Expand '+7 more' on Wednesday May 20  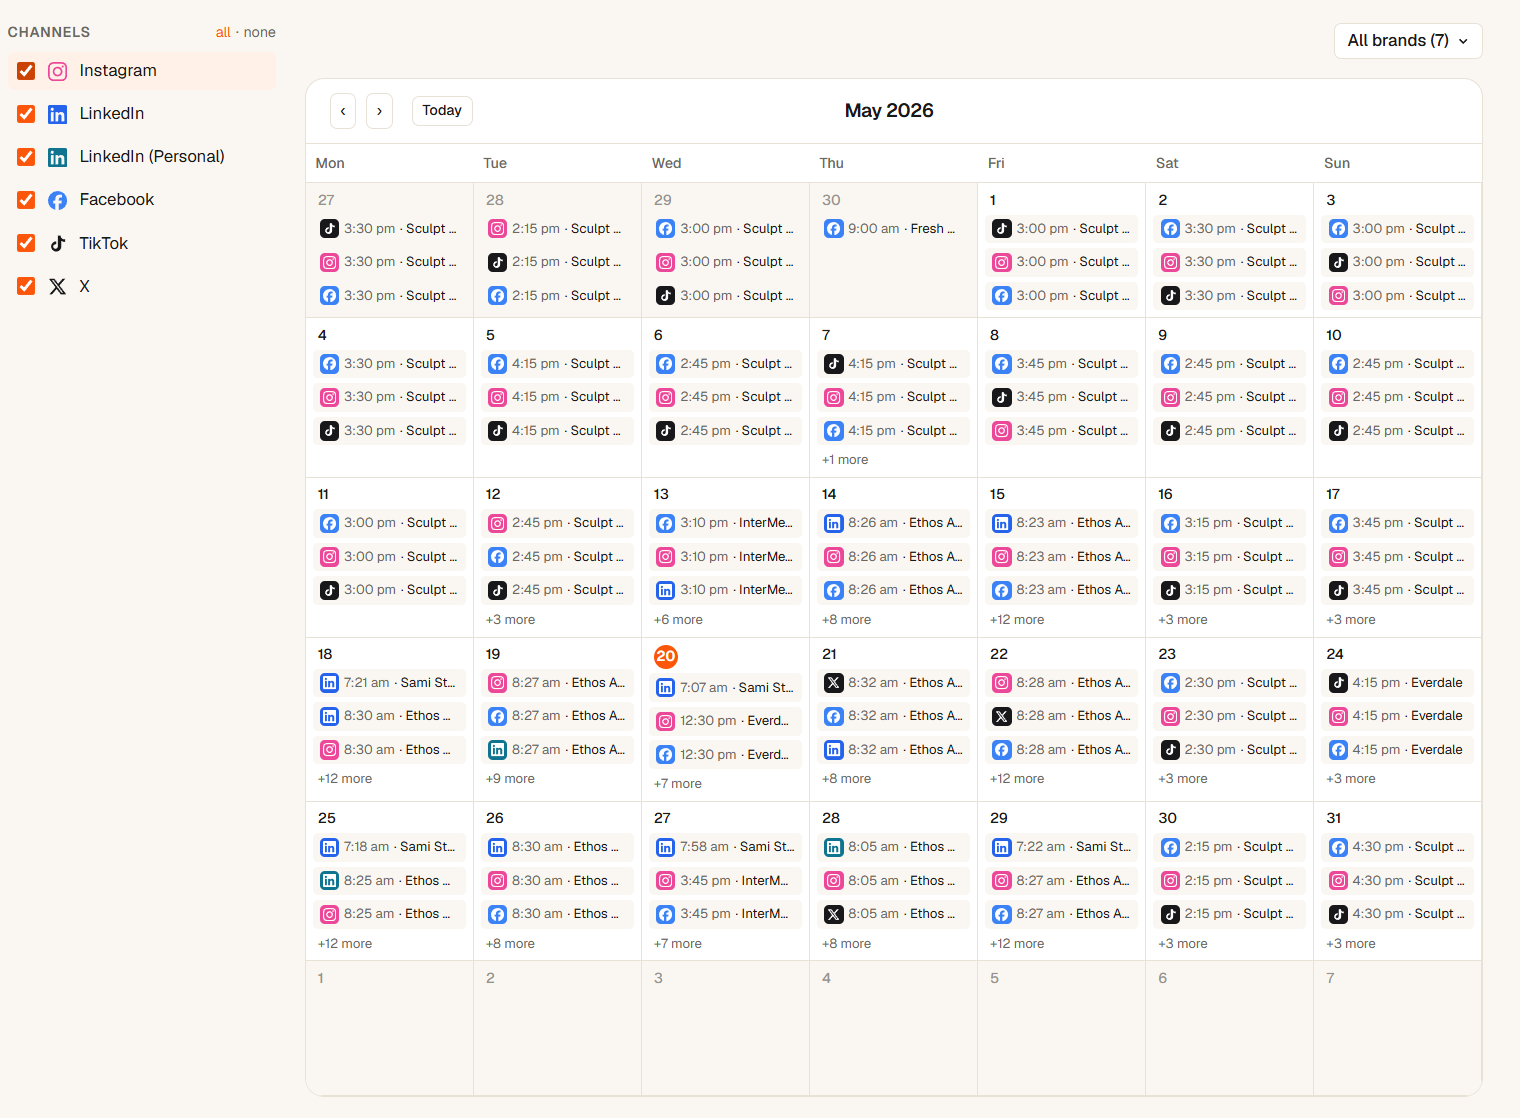tap(678, 784)
